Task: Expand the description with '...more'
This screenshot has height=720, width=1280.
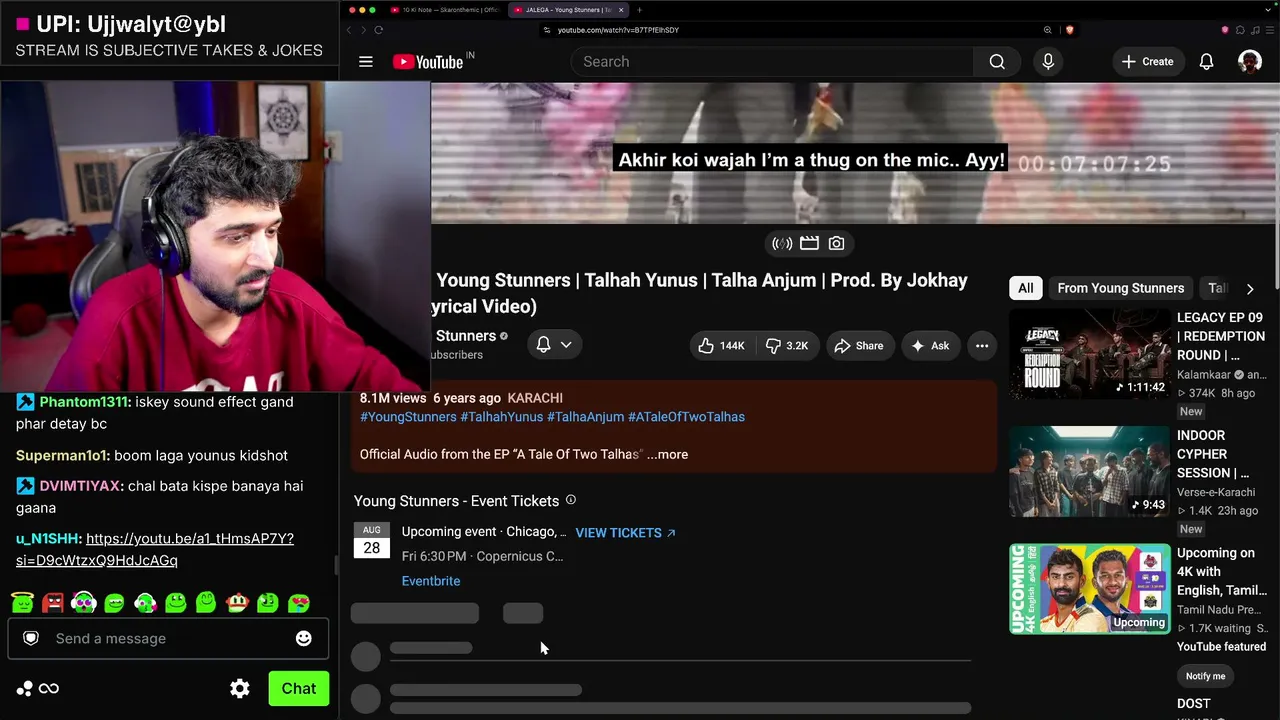Action: [667, 454]
